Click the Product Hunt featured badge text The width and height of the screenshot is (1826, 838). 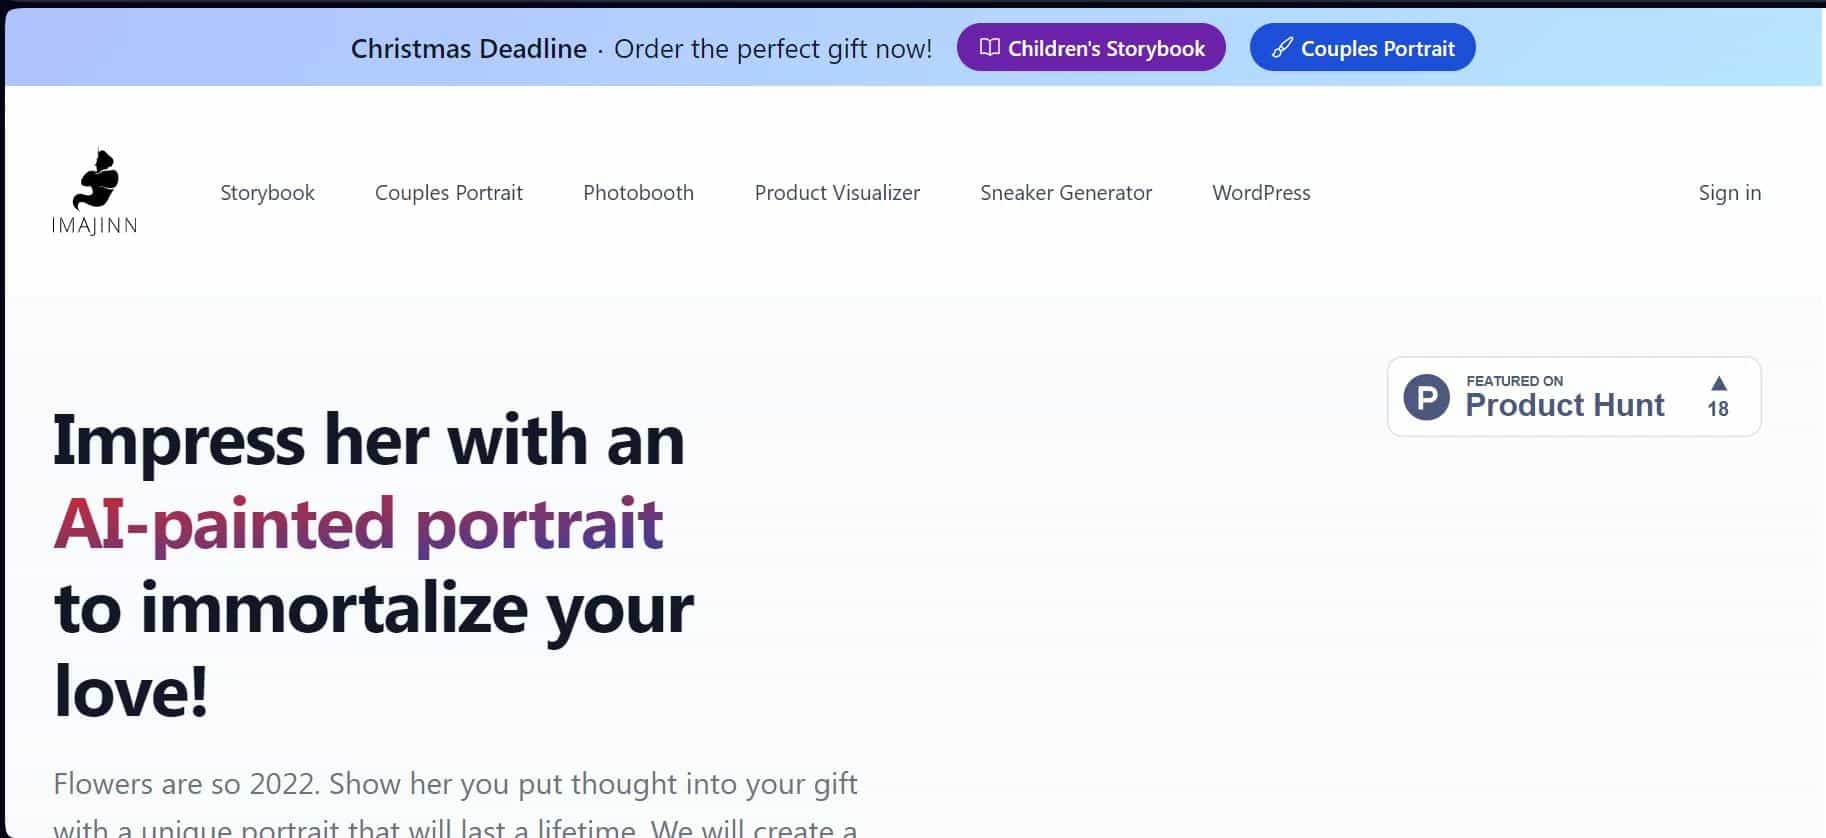click(x=1564, y=398)
